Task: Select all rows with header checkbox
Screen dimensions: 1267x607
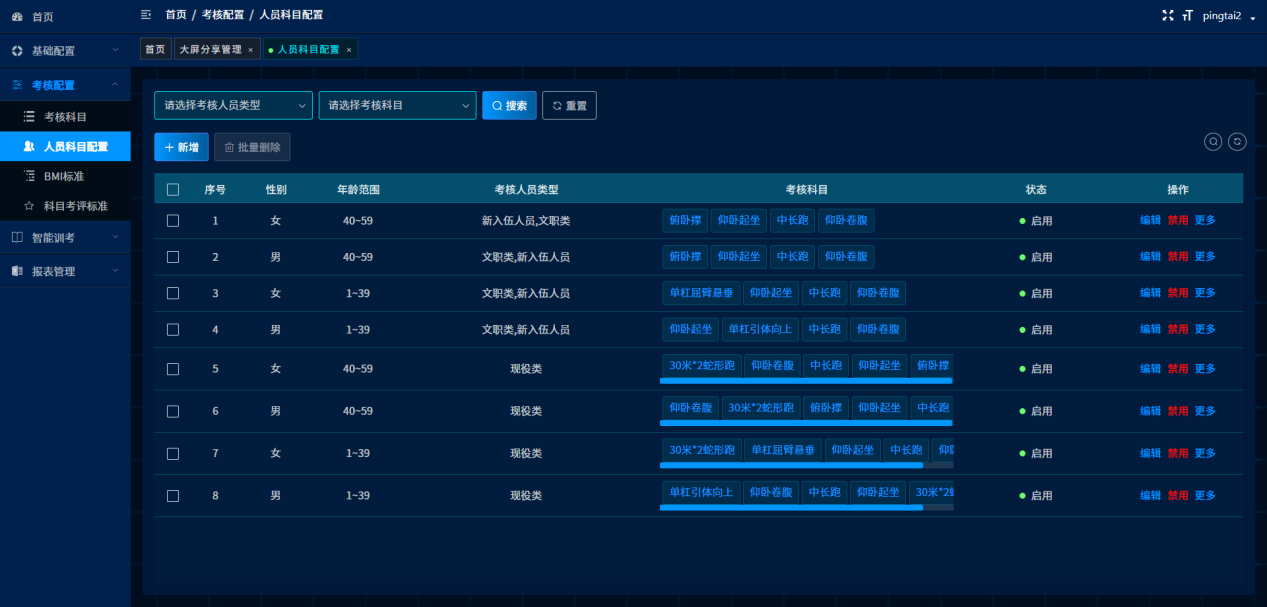Action: click(173, 190)
